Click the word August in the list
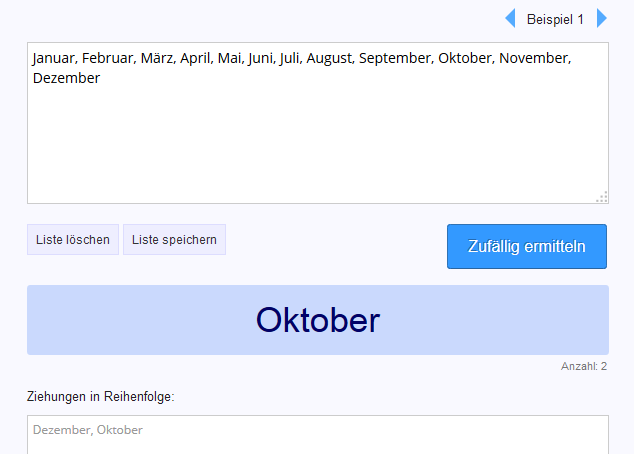This screenshot has width=634, height=454. click(x=329, y=59)
